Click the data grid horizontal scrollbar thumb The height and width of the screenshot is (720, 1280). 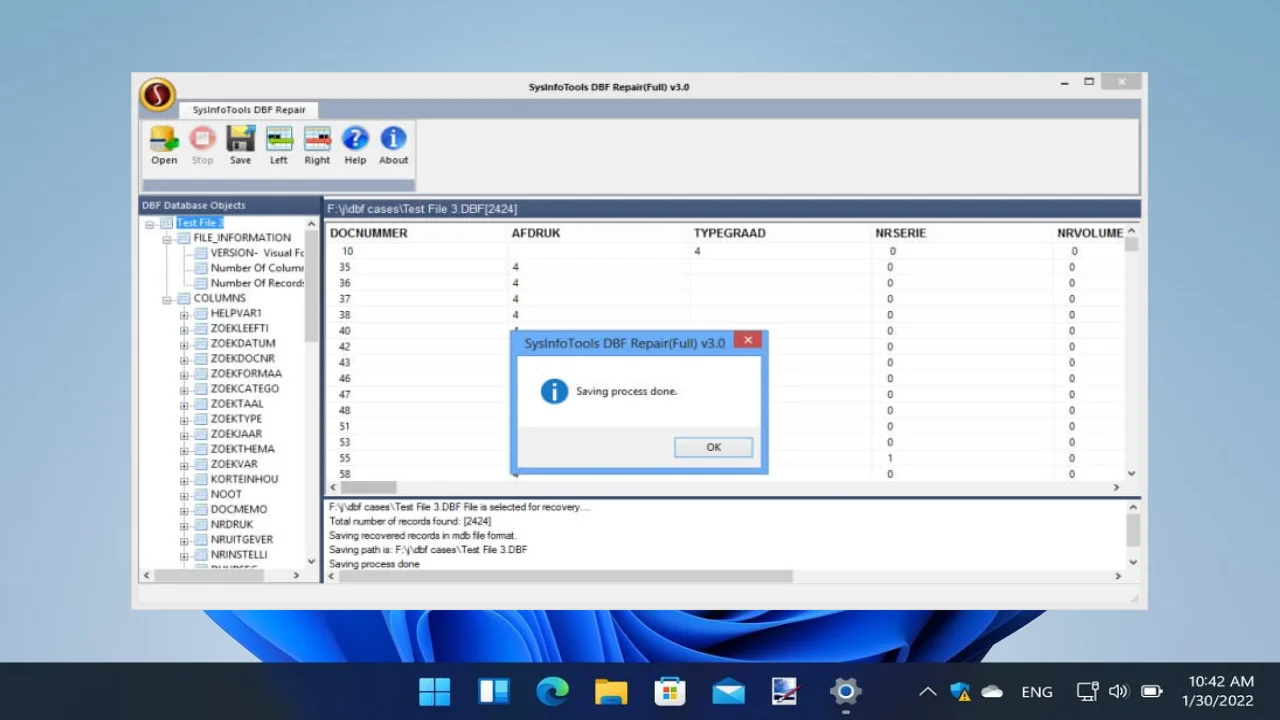click(x=369, y=487)
